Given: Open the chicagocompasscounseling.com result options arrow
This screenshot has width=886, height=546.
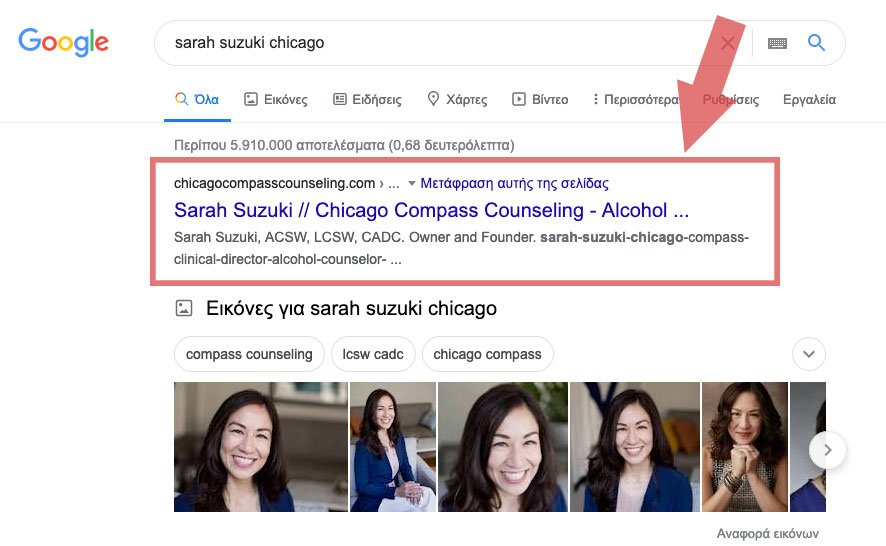Looking at the screenshot, I should click(412, 183).
